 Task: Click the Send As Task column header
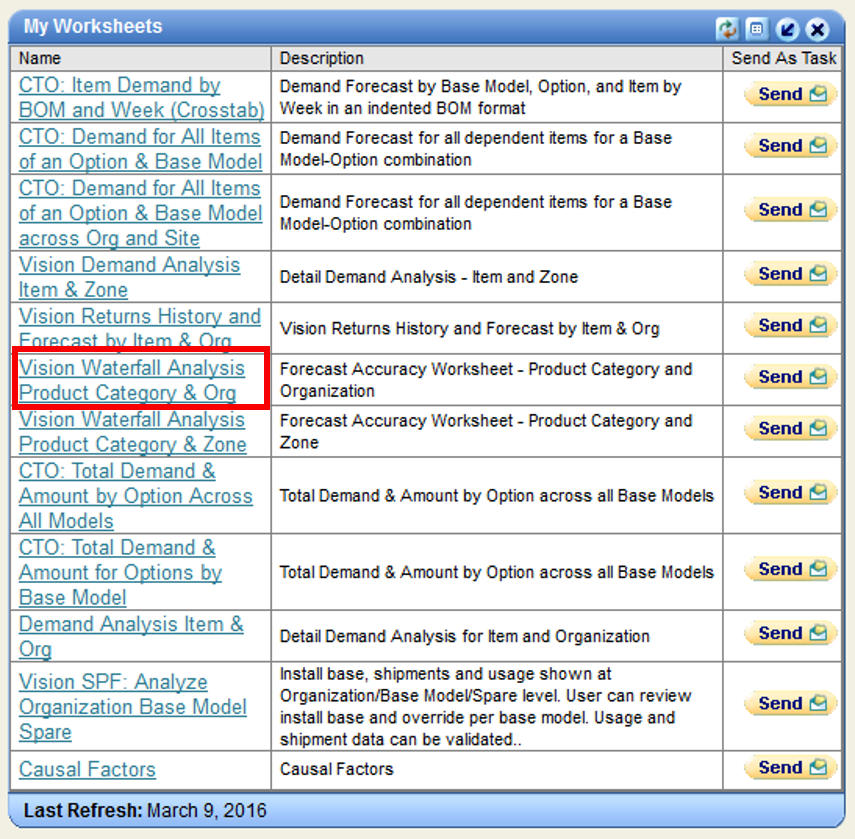point(783,58)
